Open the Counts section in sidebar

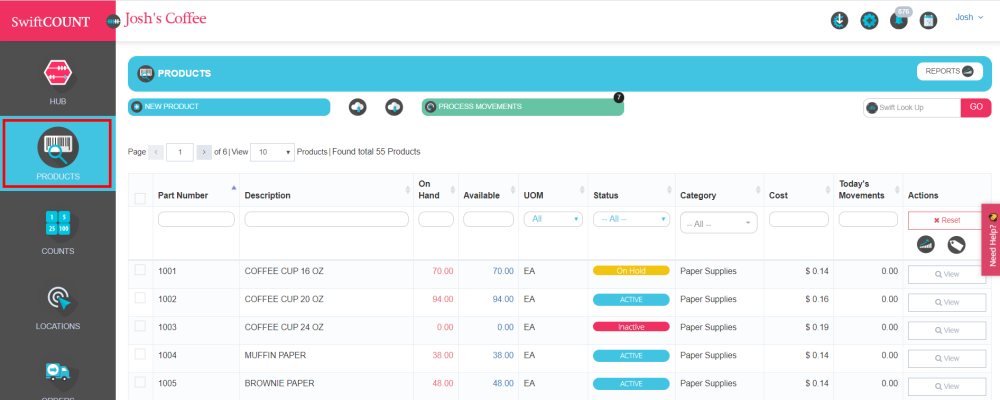pyautogui.click(x=57, y=230)
